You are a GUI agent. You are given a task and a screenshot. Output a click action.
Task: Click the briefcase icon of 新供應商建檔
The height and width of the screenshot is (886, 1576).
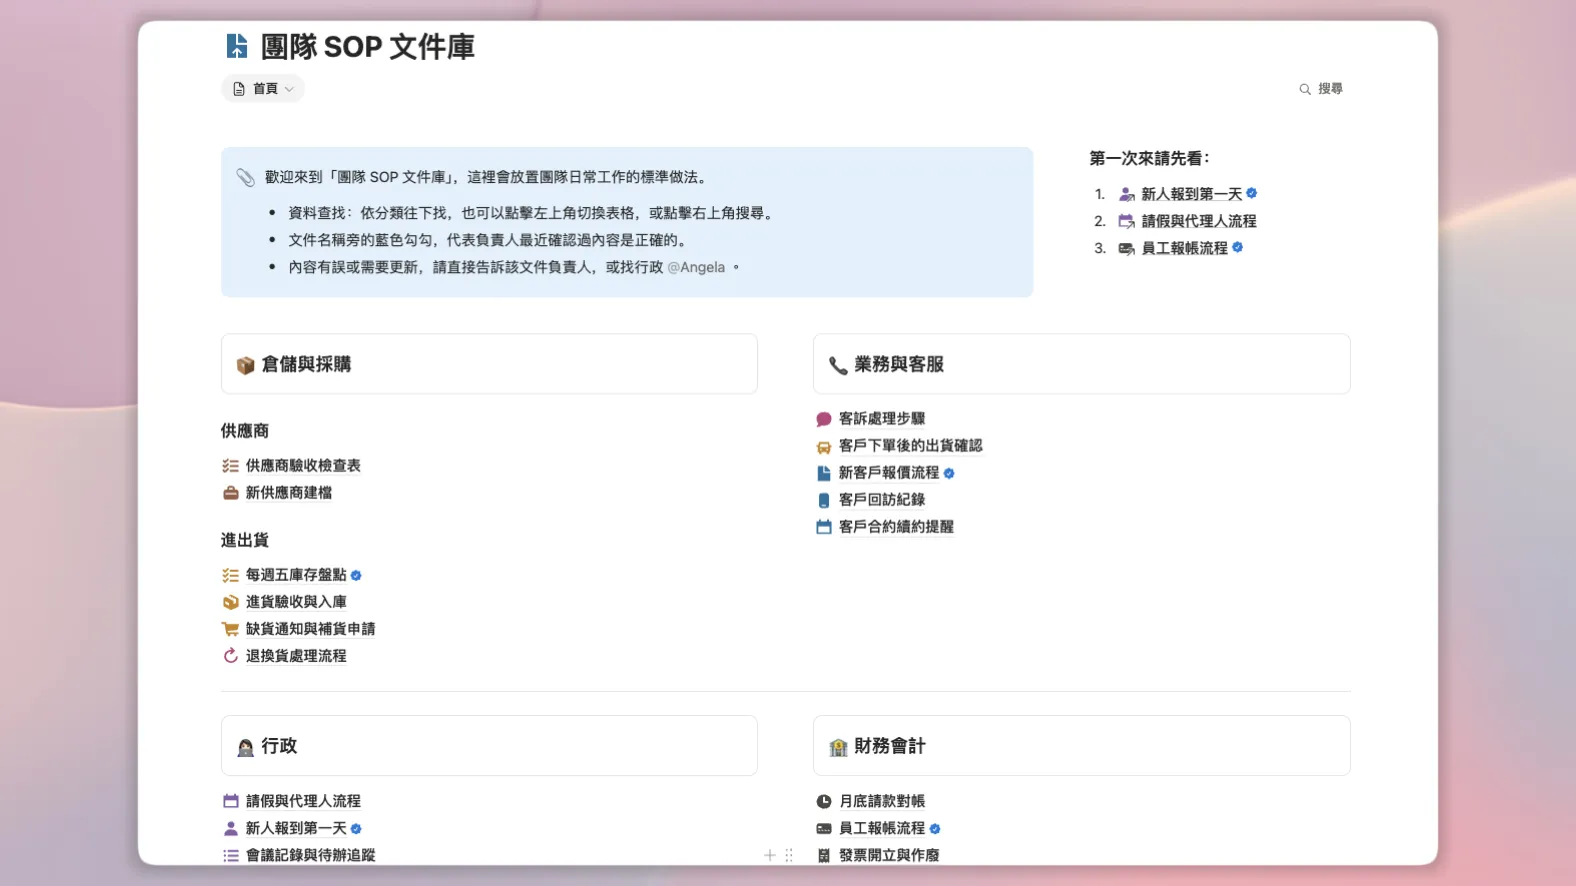click(230, 493)
